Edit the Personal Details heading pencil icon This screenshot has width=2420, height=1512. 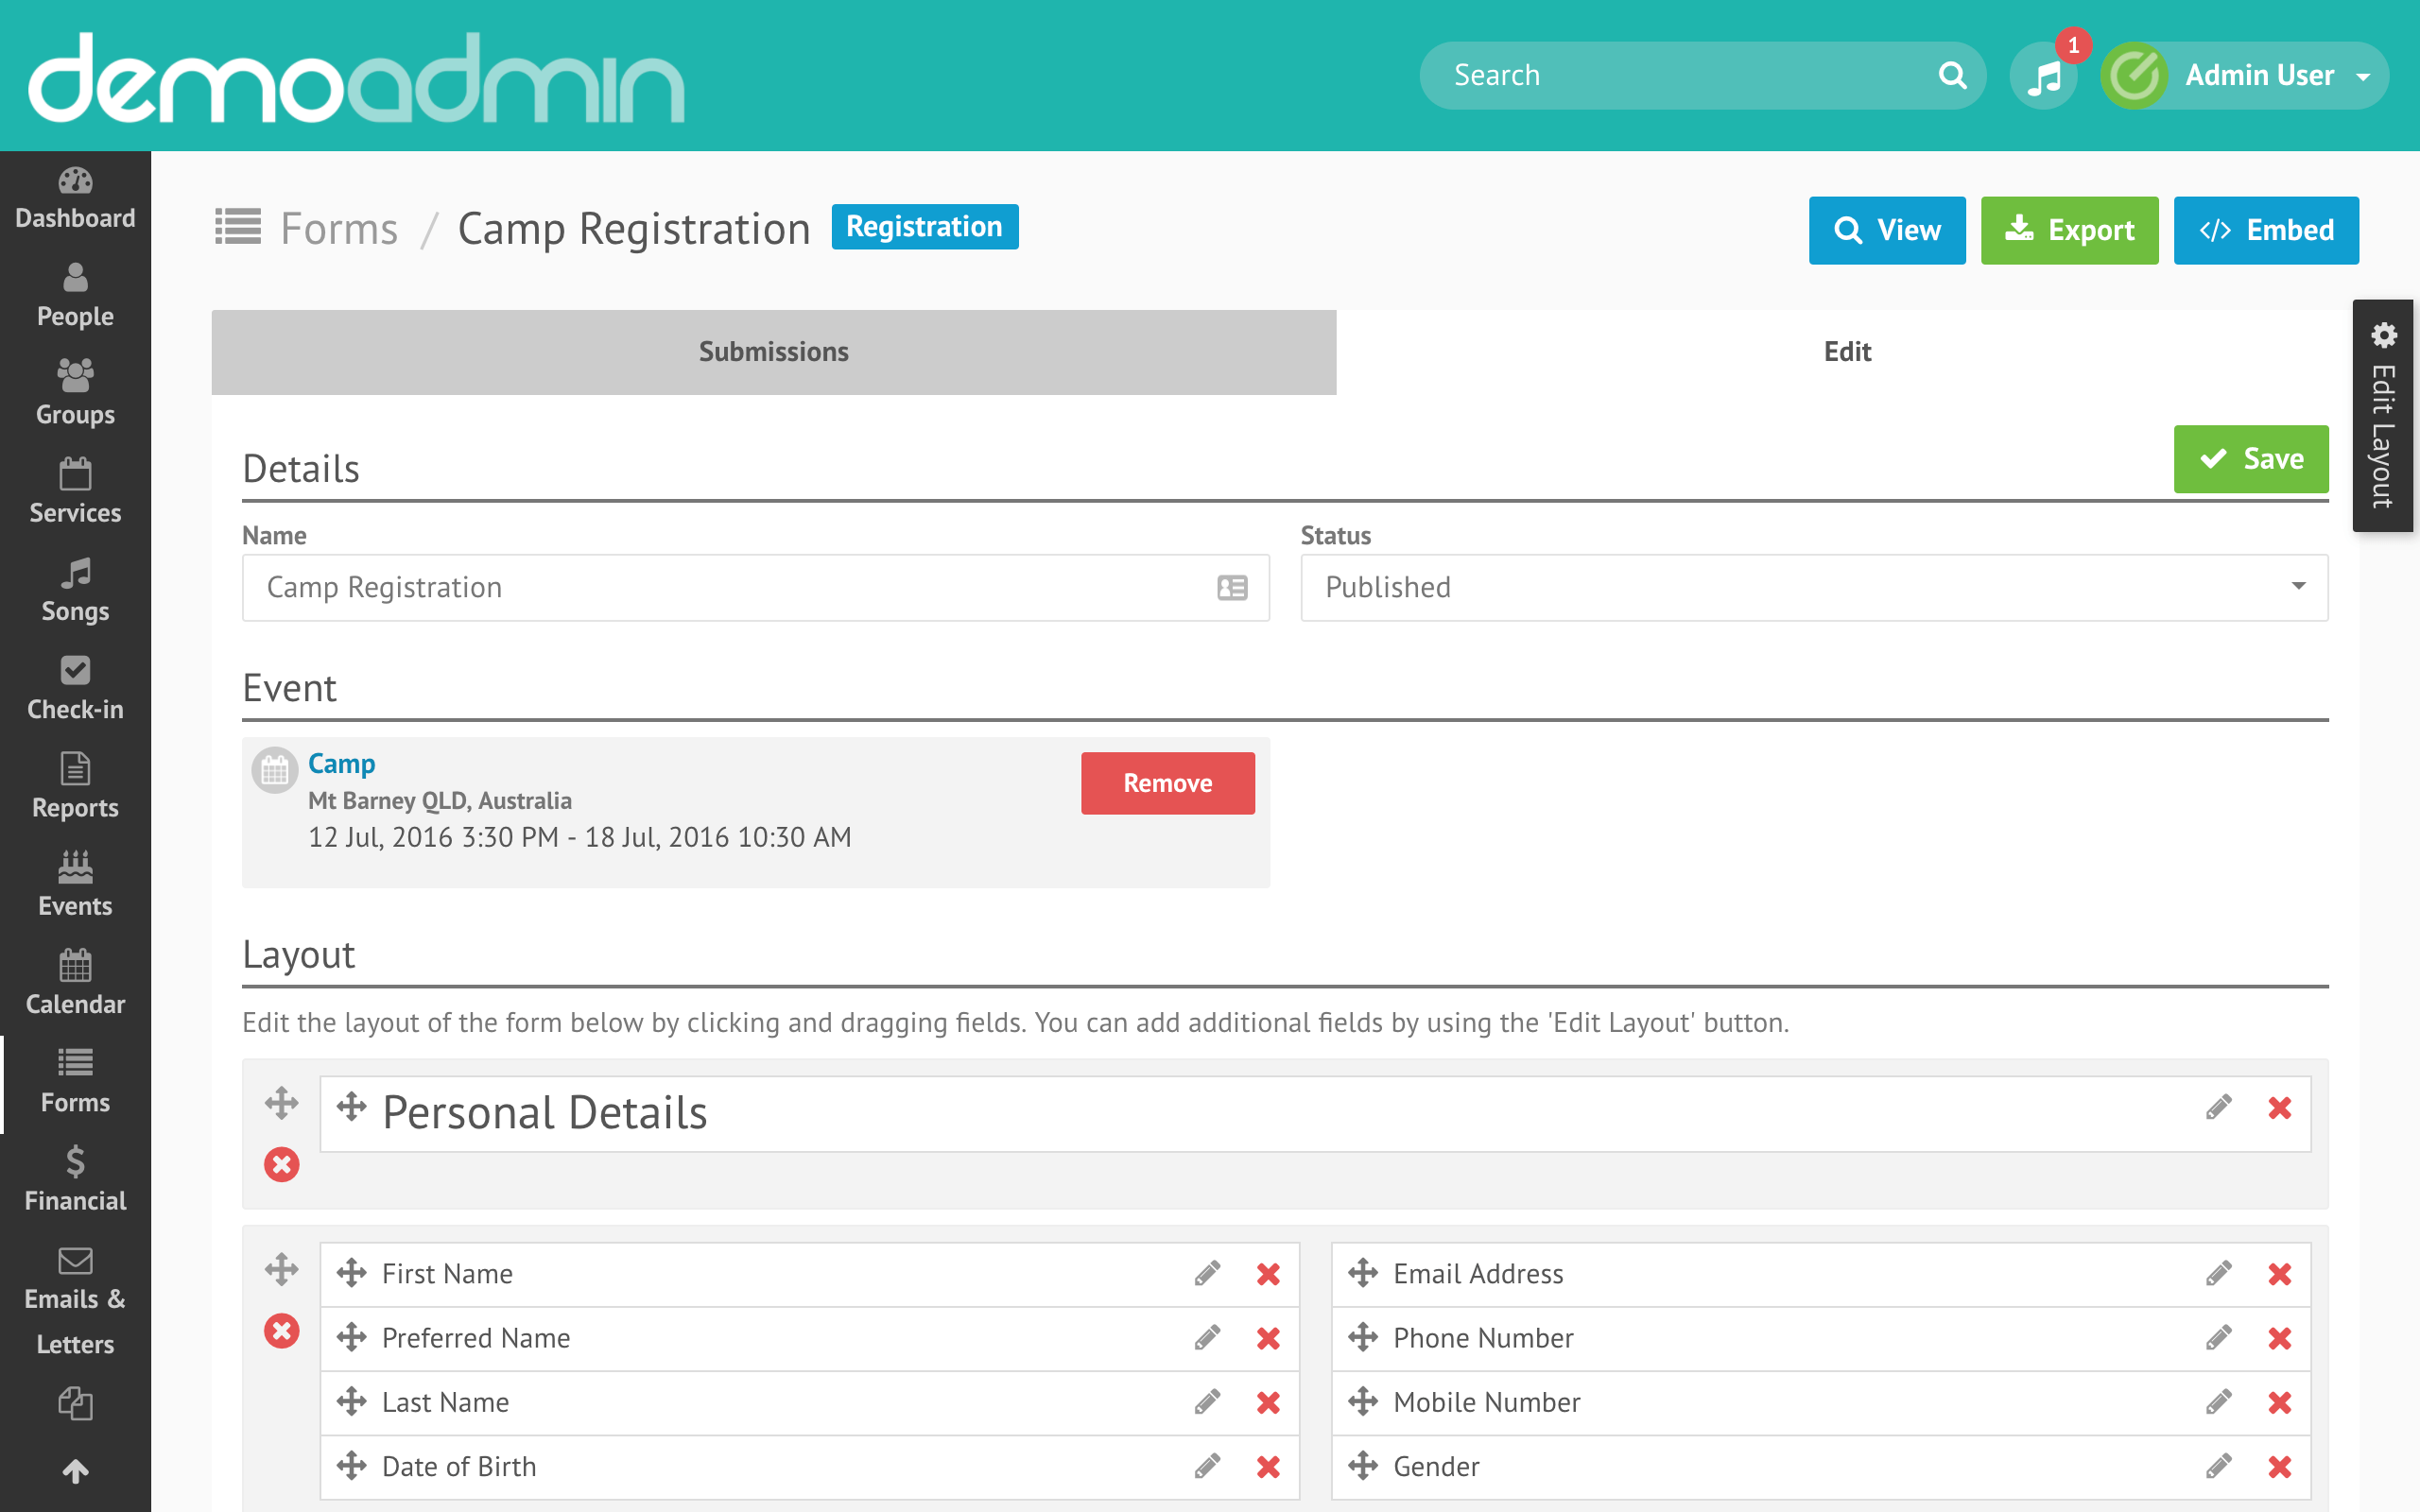[2218, 1107]
